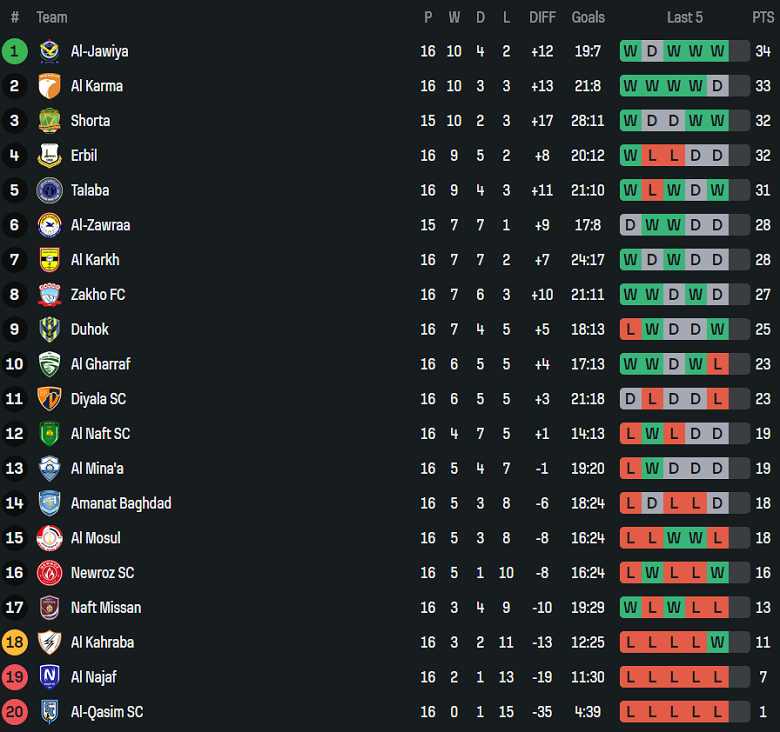This screenshot has height=732, width=780.
Task: Click the Al-Jawiya club crest icon
Action: 49,51
